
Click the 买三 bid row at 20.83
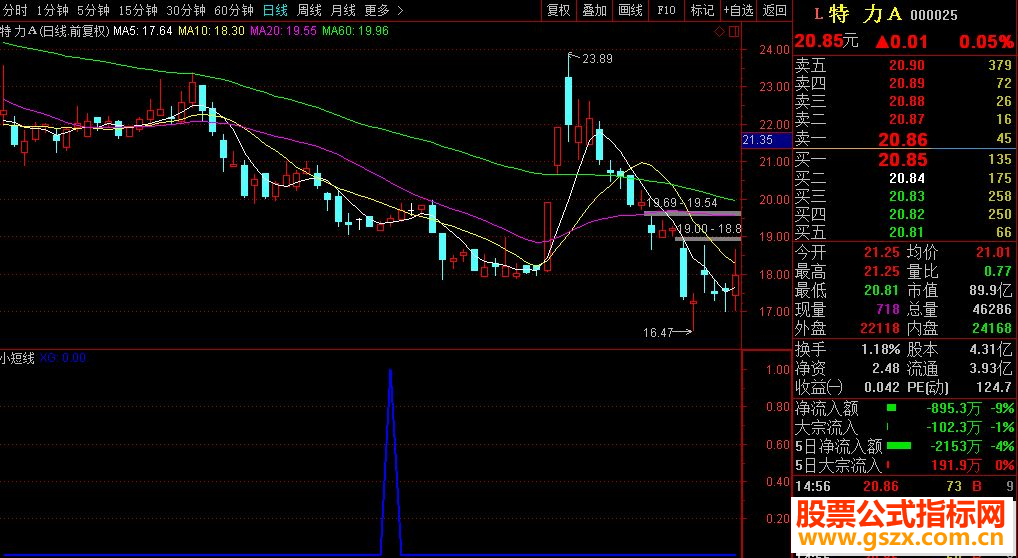(x=904, y=196)
